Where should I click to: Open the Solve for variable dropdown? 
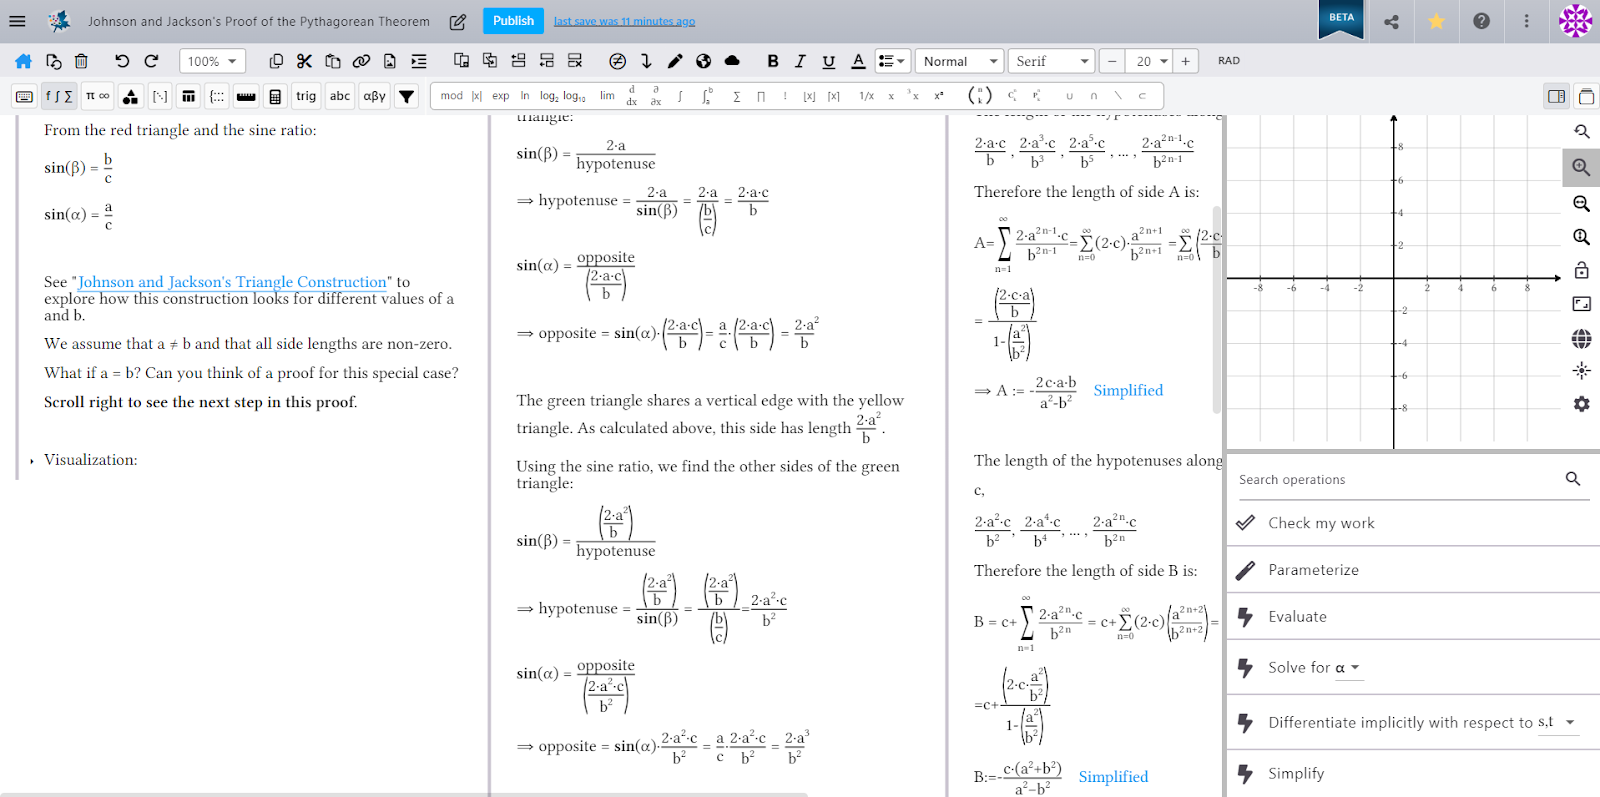point(1349,668)
